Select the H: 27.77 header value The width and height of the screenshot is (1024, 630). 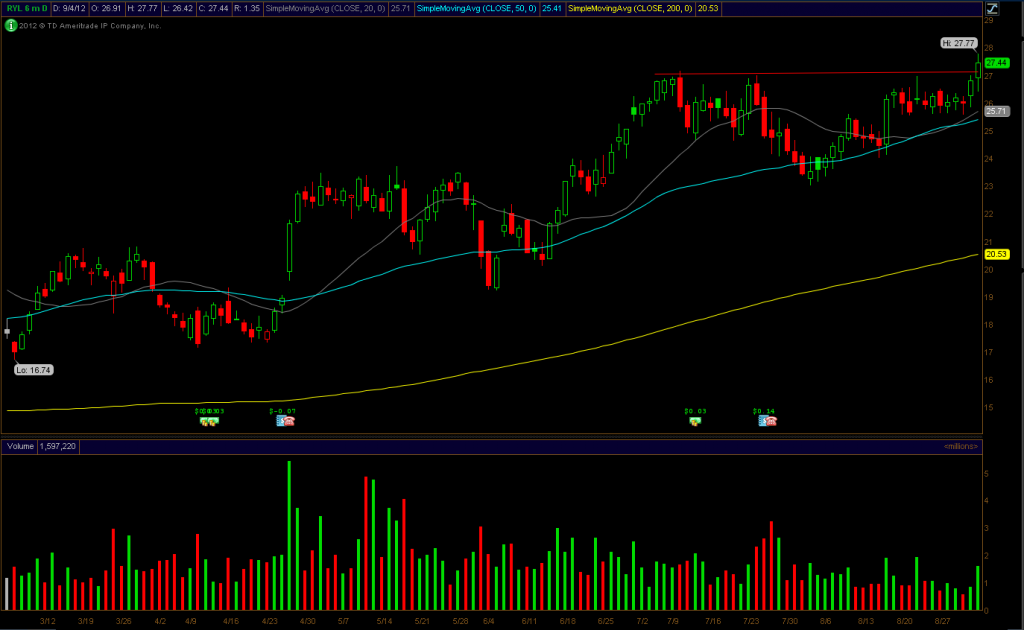click(142, 8)
